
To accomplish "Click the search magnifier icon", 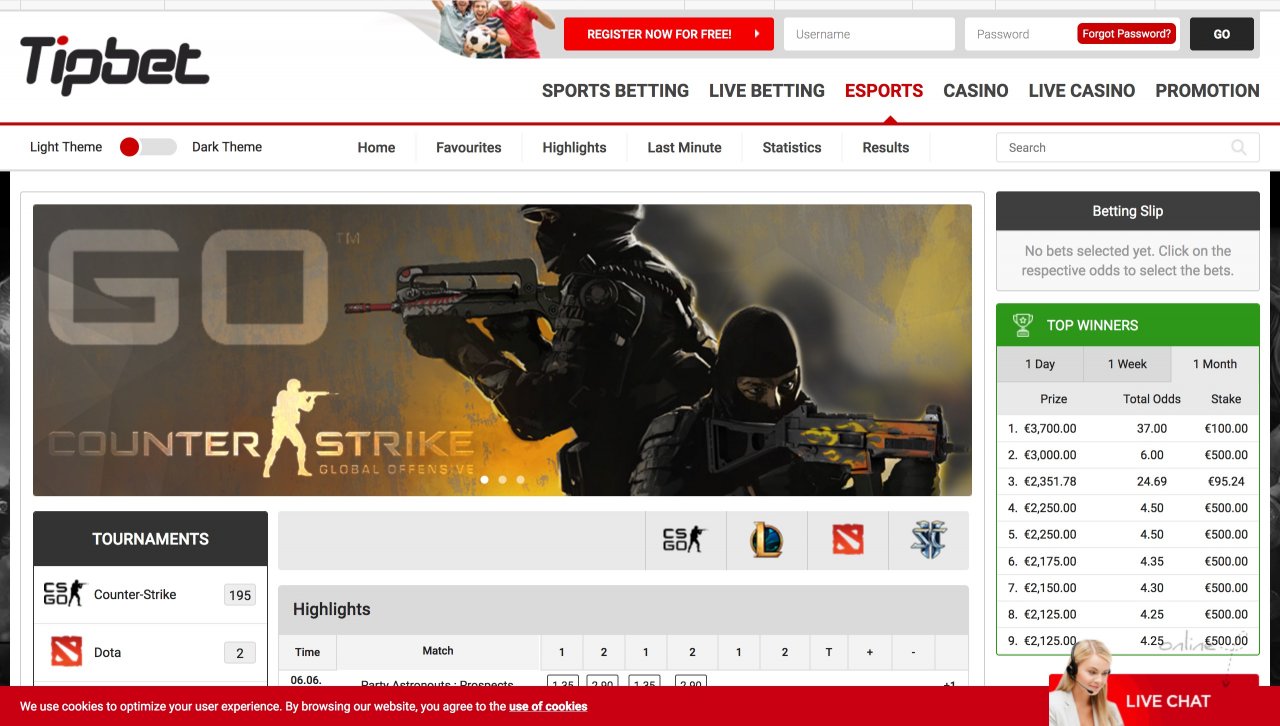I will (x=1238, y=148).
